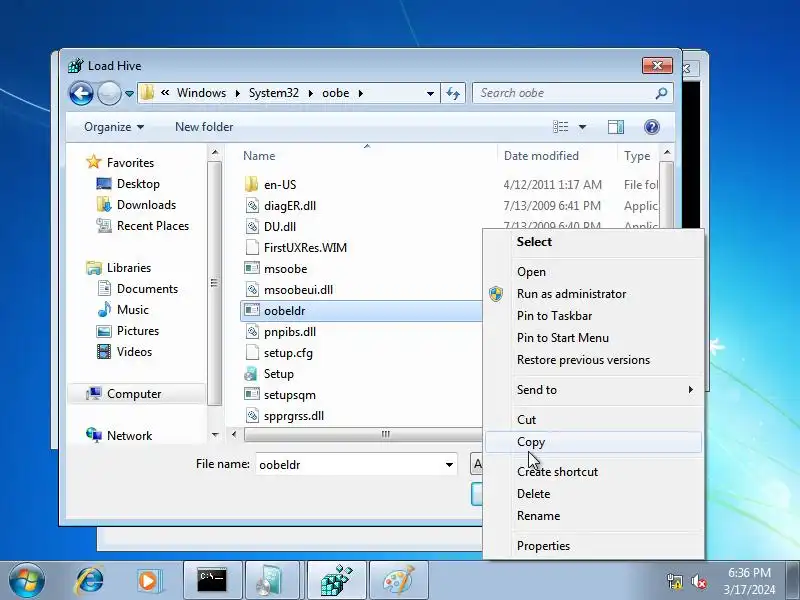Open the File name dropdown arrow
This screenshot has height=600, width=800.
(449, 464)
